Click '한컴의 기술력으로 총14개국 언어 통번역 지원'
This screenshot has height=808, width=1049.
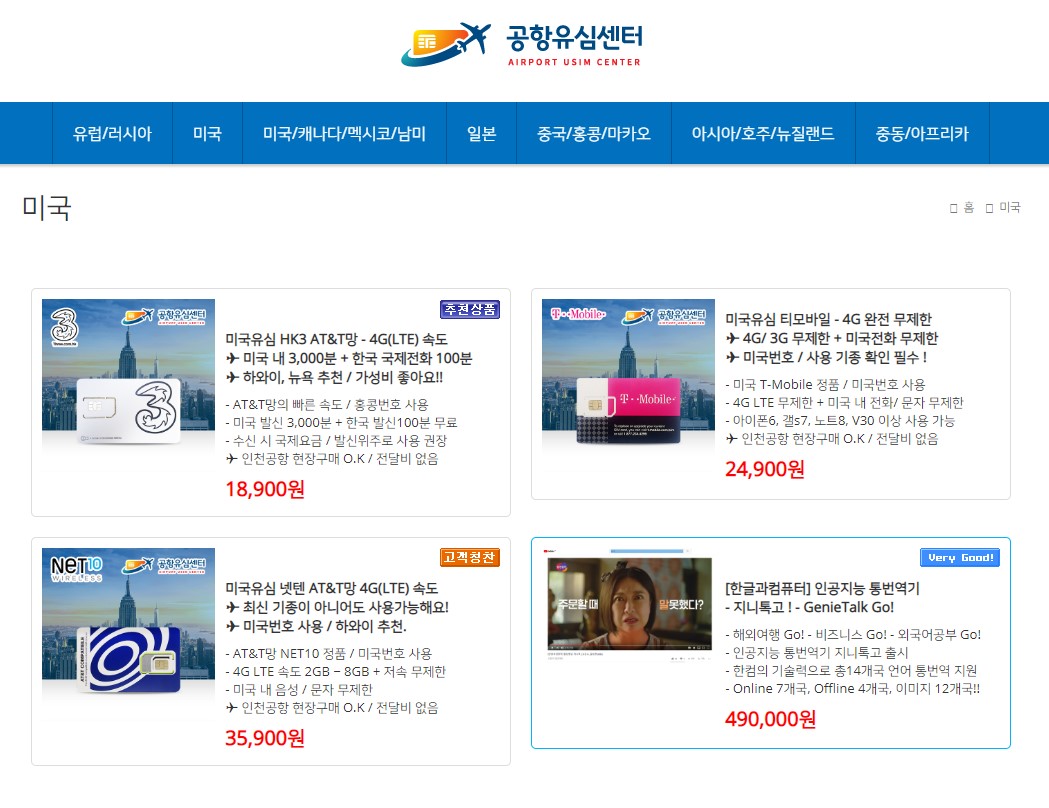(855, 671)
